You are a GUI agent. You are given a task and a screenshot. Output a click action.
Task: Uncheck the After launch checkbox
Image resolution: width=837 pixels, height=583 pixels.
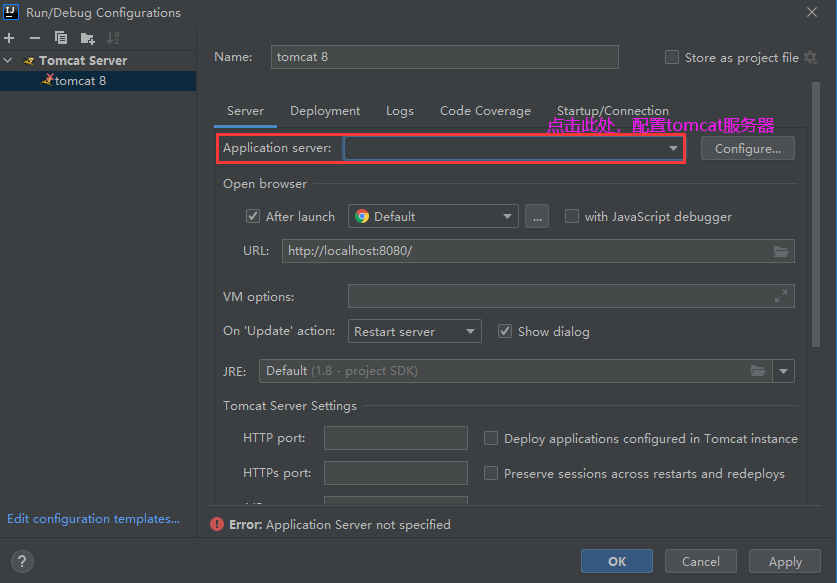[252, 216]
